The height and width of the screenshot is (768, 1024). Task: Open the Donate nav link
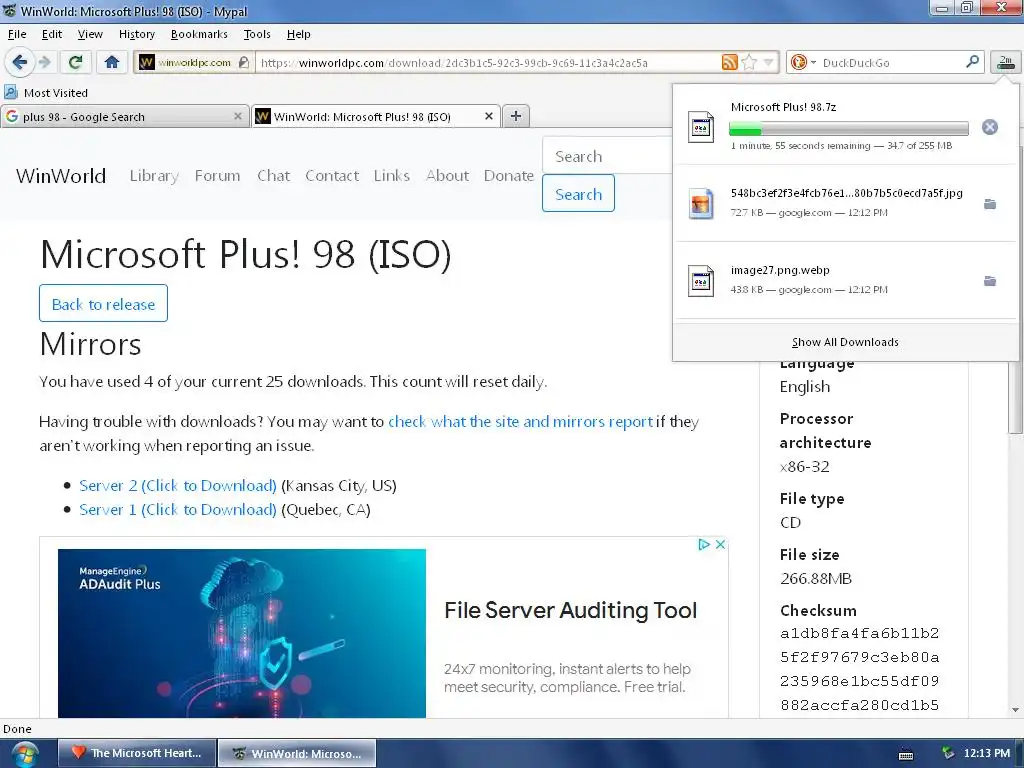click(x=509, y=176)
